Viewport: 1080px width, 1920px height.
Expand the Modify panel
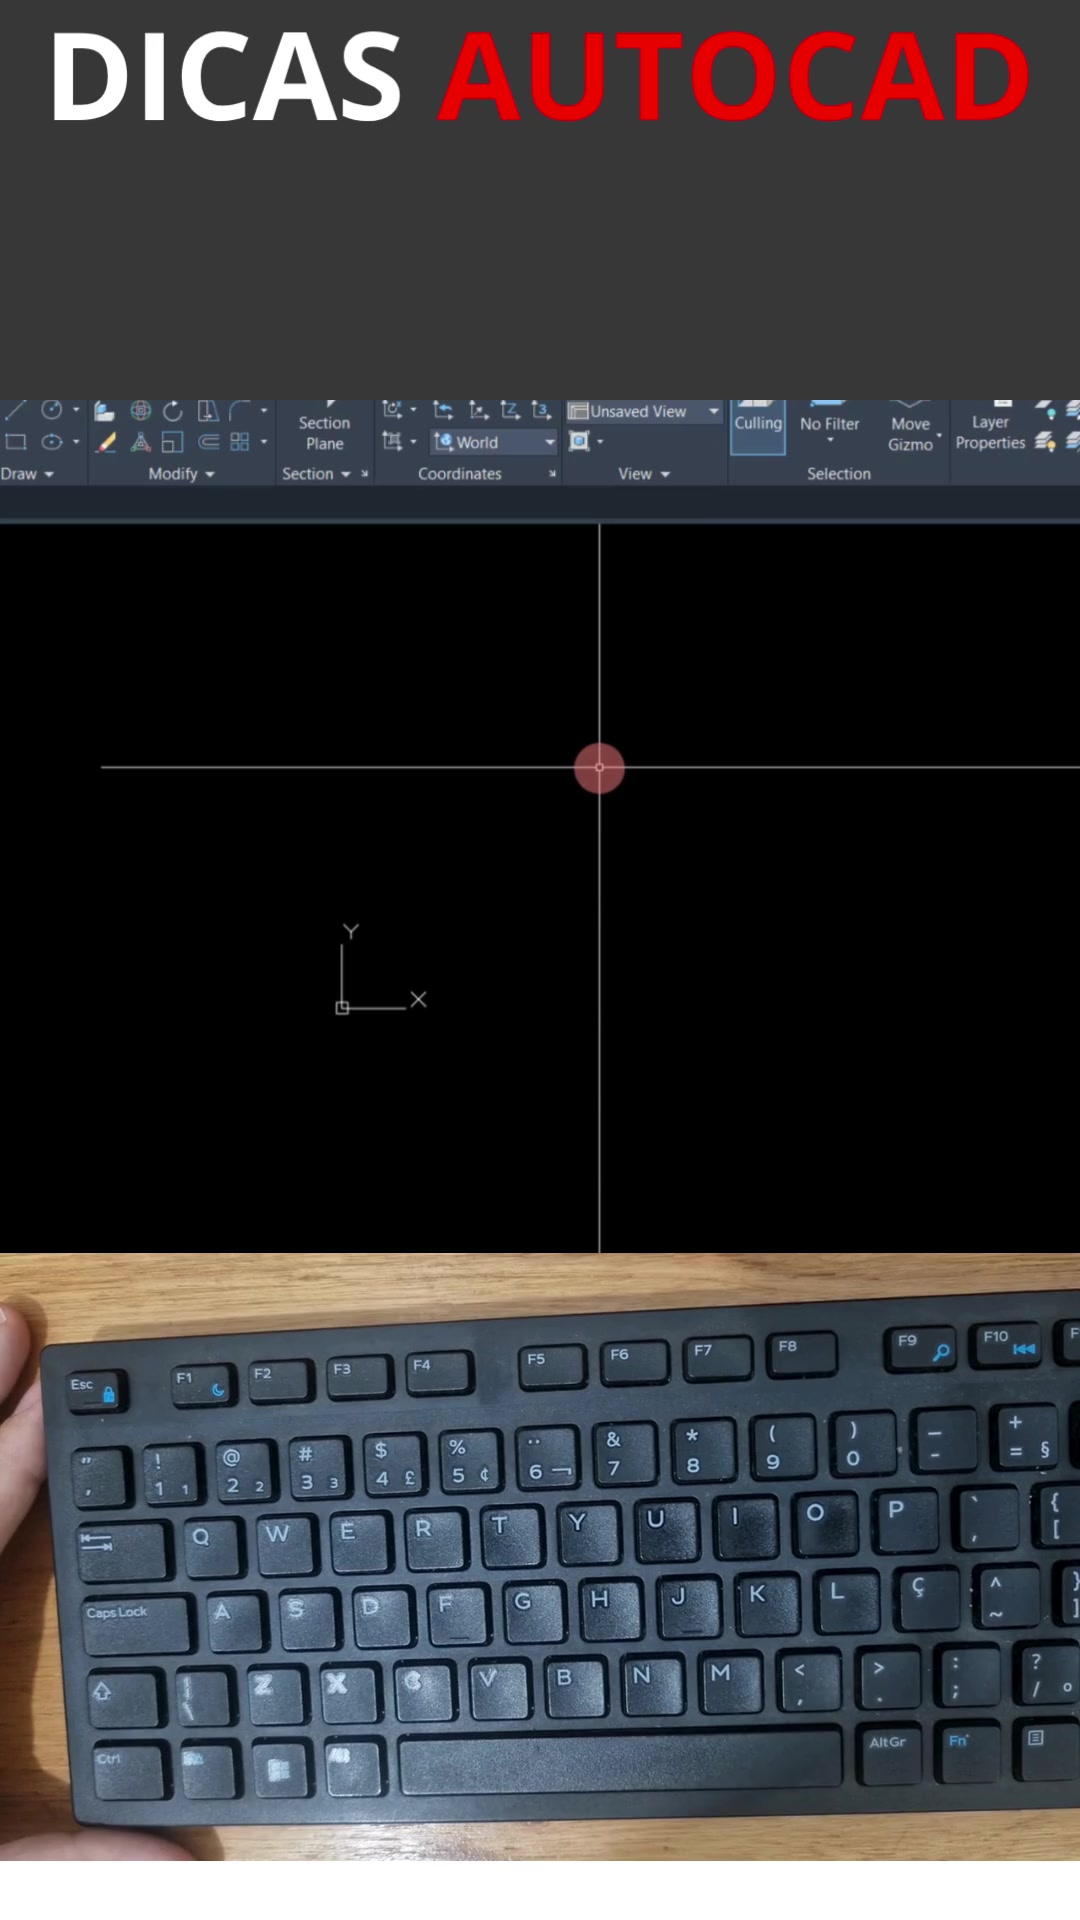[182, 474]
